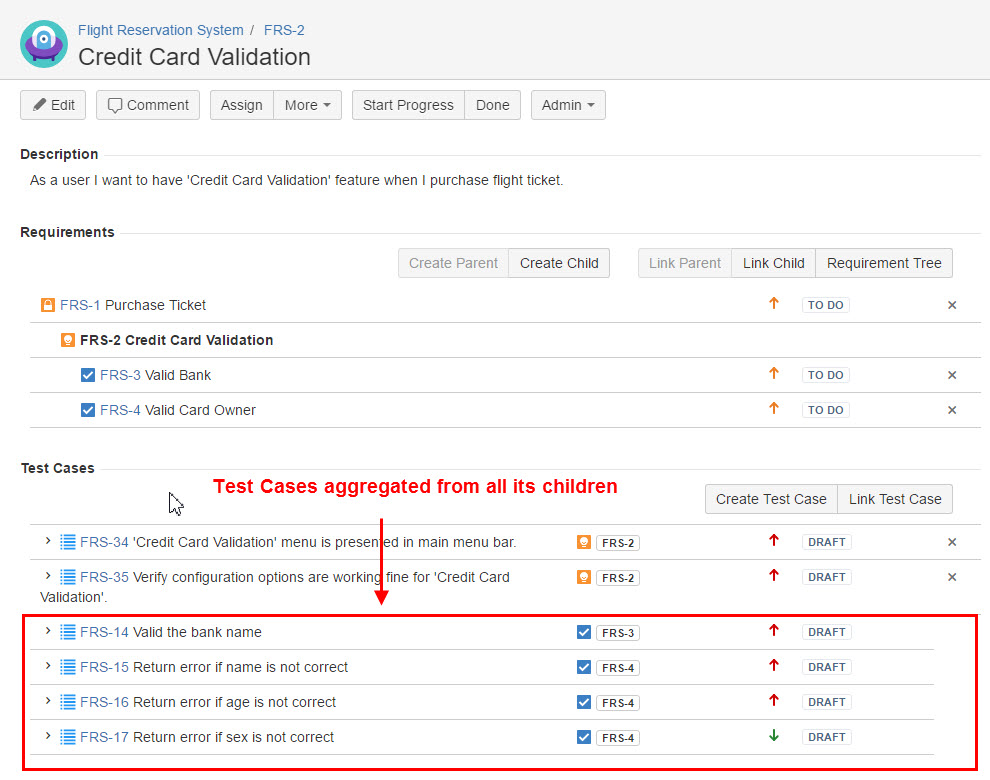Click the blue checkbox icon in FRS-16 row
Image resolution: width=990 pixels, height=780 pixels.
[x=584, y=702]
